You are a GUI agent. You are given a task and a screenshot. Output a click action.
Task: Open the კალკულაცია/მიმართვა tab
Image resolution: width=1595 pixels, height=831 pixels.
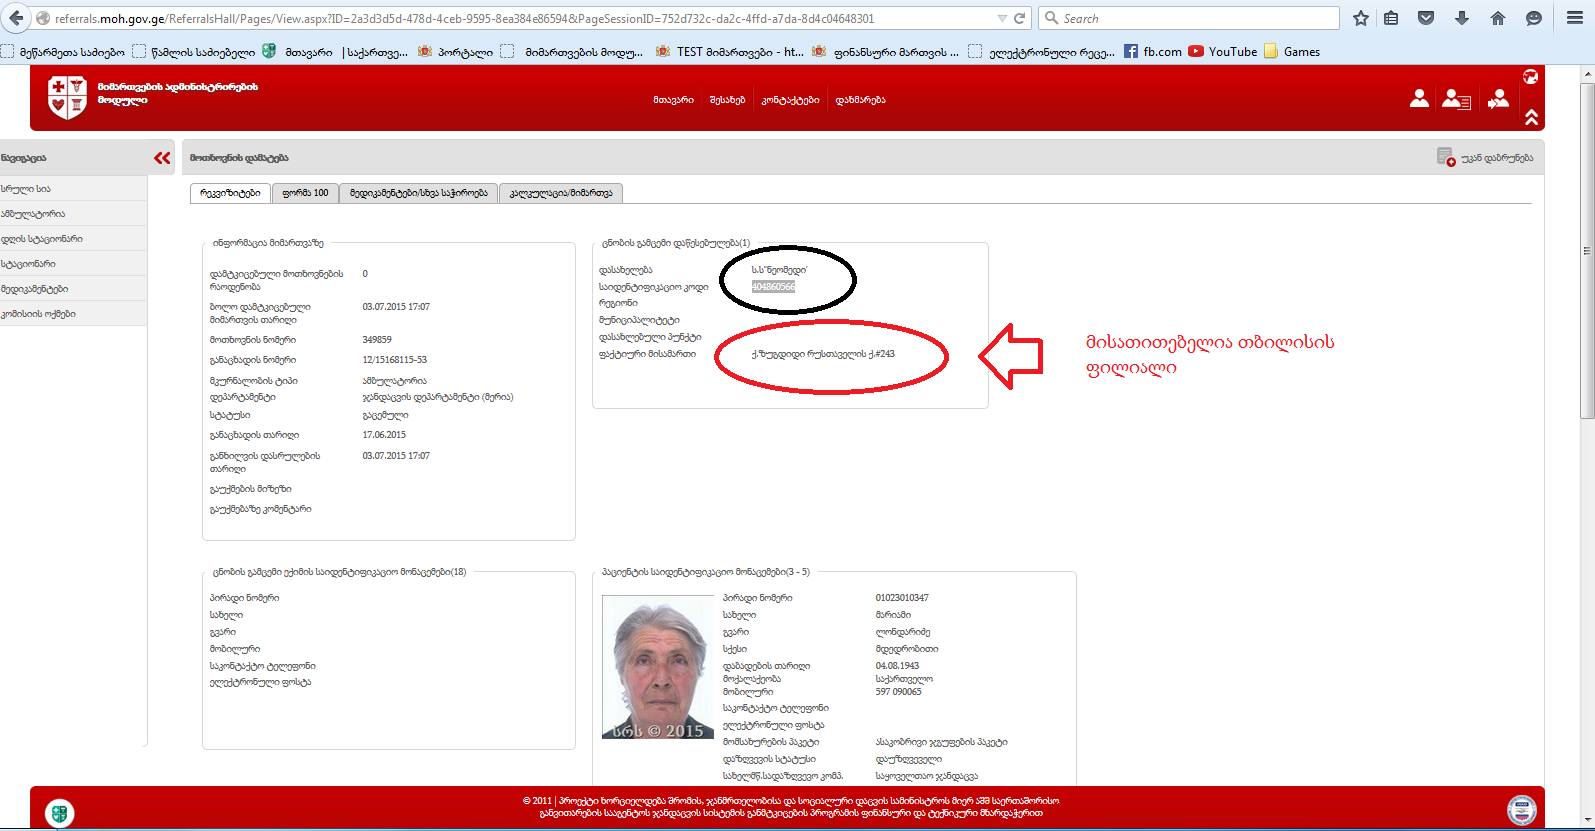pyautogui.click(x=561, y=193)
